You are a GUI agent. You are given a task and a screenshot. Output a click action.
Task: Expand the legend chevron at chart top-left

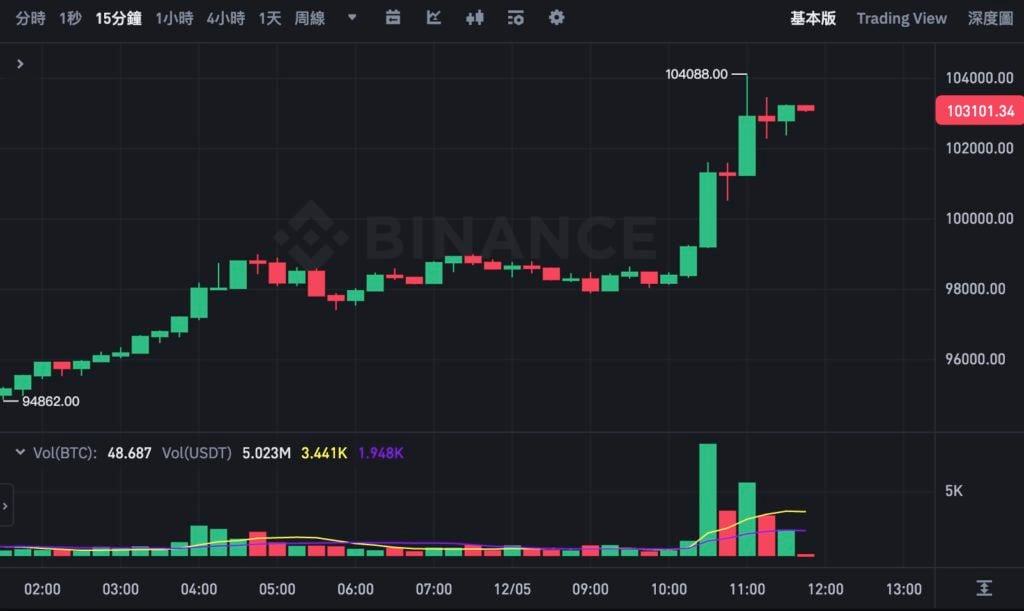click(x=20, y=64)
